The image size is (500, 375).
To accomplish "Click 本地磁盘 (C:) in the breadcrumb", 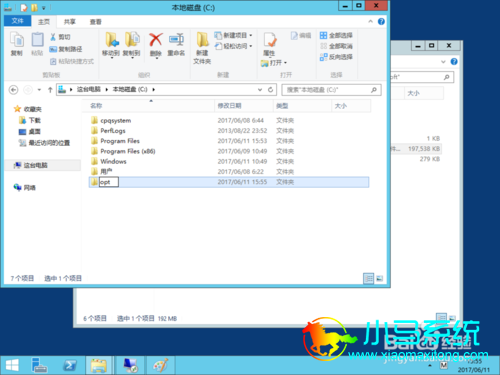I will (x=130, y=89).
